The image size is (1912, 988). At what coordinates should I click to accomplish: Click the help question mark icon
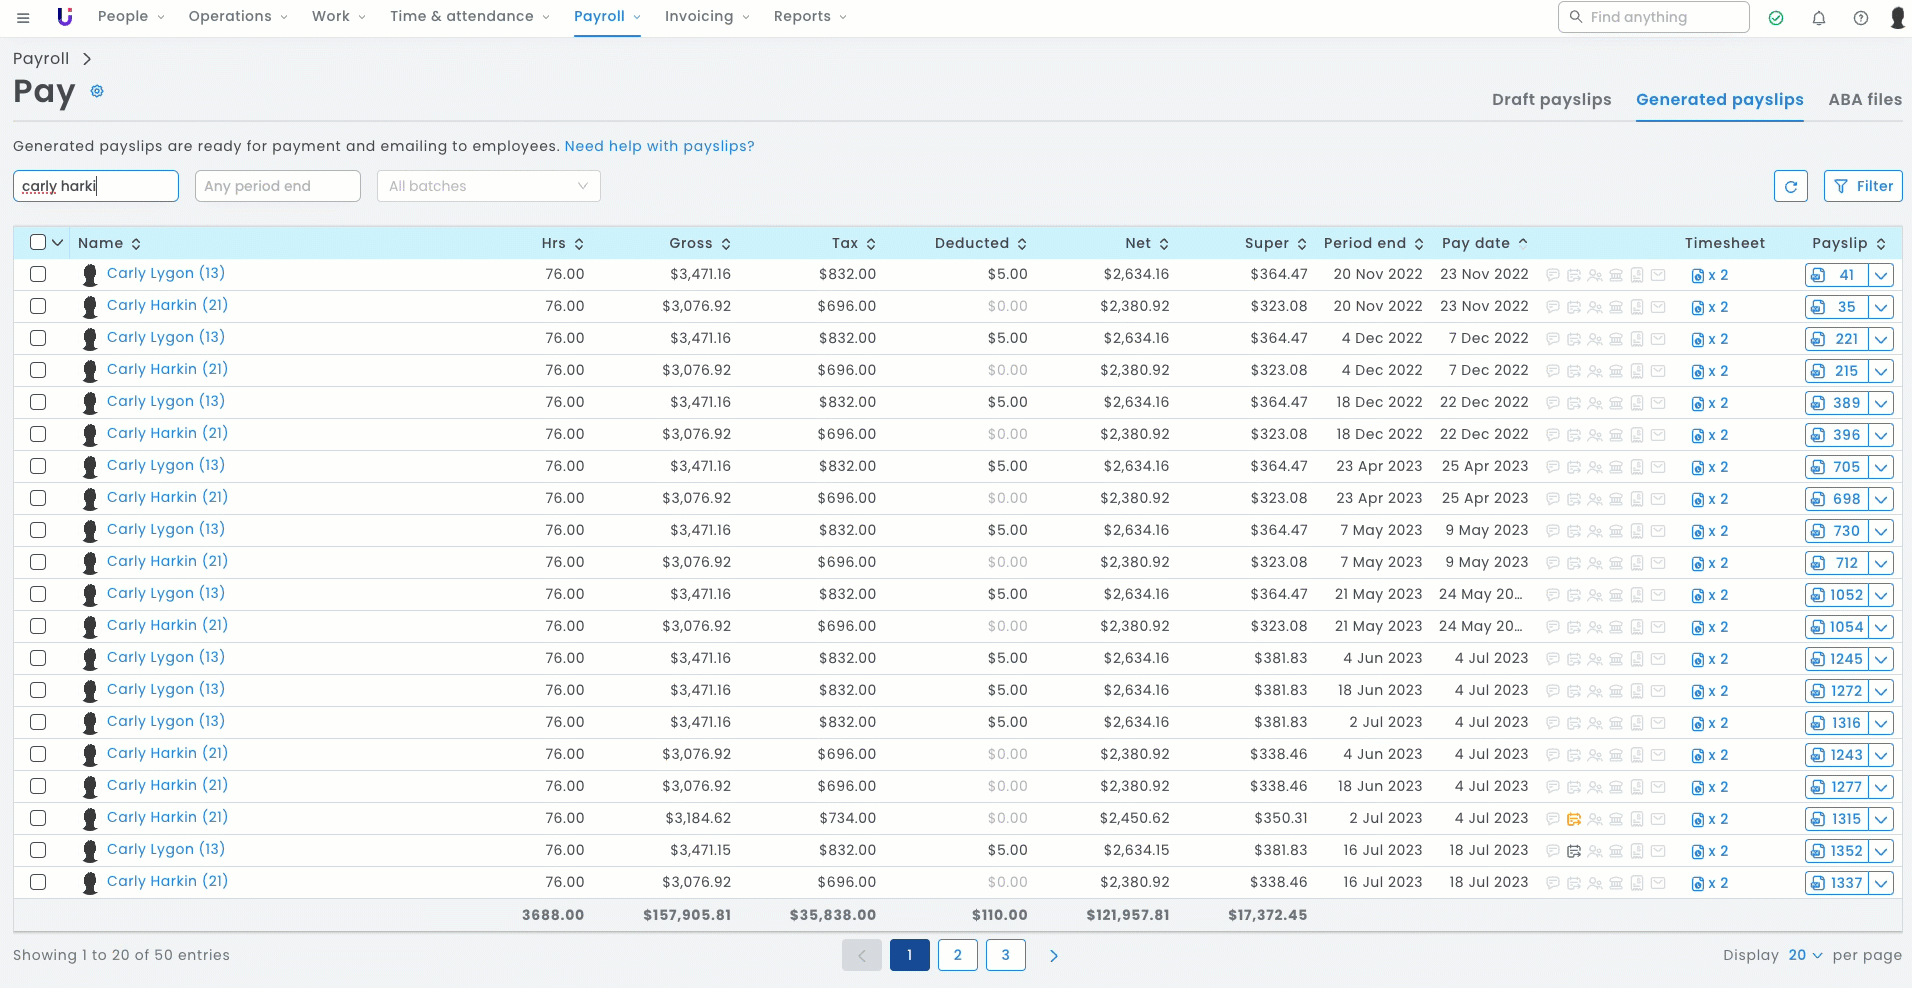point(1860,18)
